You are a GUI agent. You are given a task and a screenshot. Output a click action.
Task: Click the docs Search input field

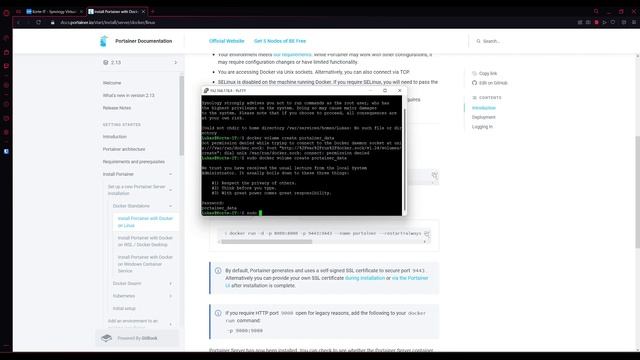pyautogui.click(x=491, y=41)
